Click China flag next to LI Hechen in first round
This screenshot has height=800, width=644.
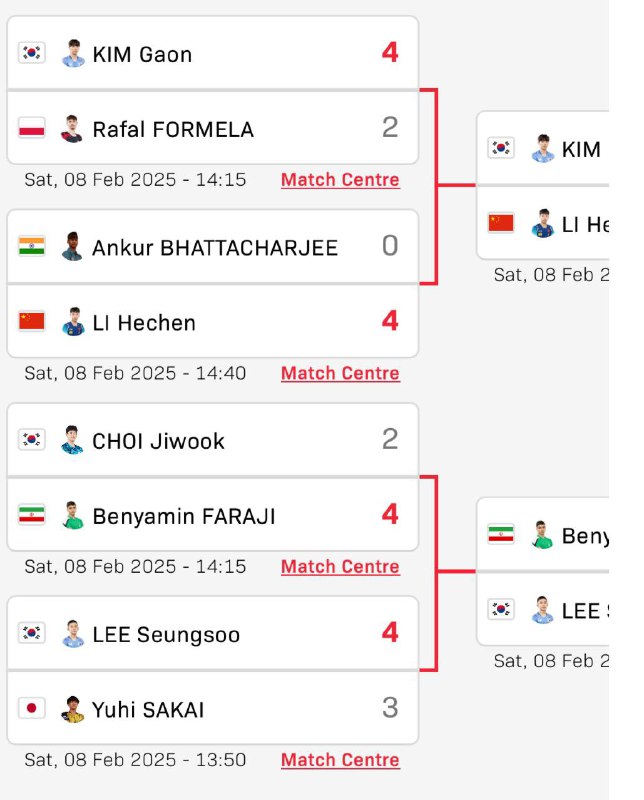pos(32,321)
